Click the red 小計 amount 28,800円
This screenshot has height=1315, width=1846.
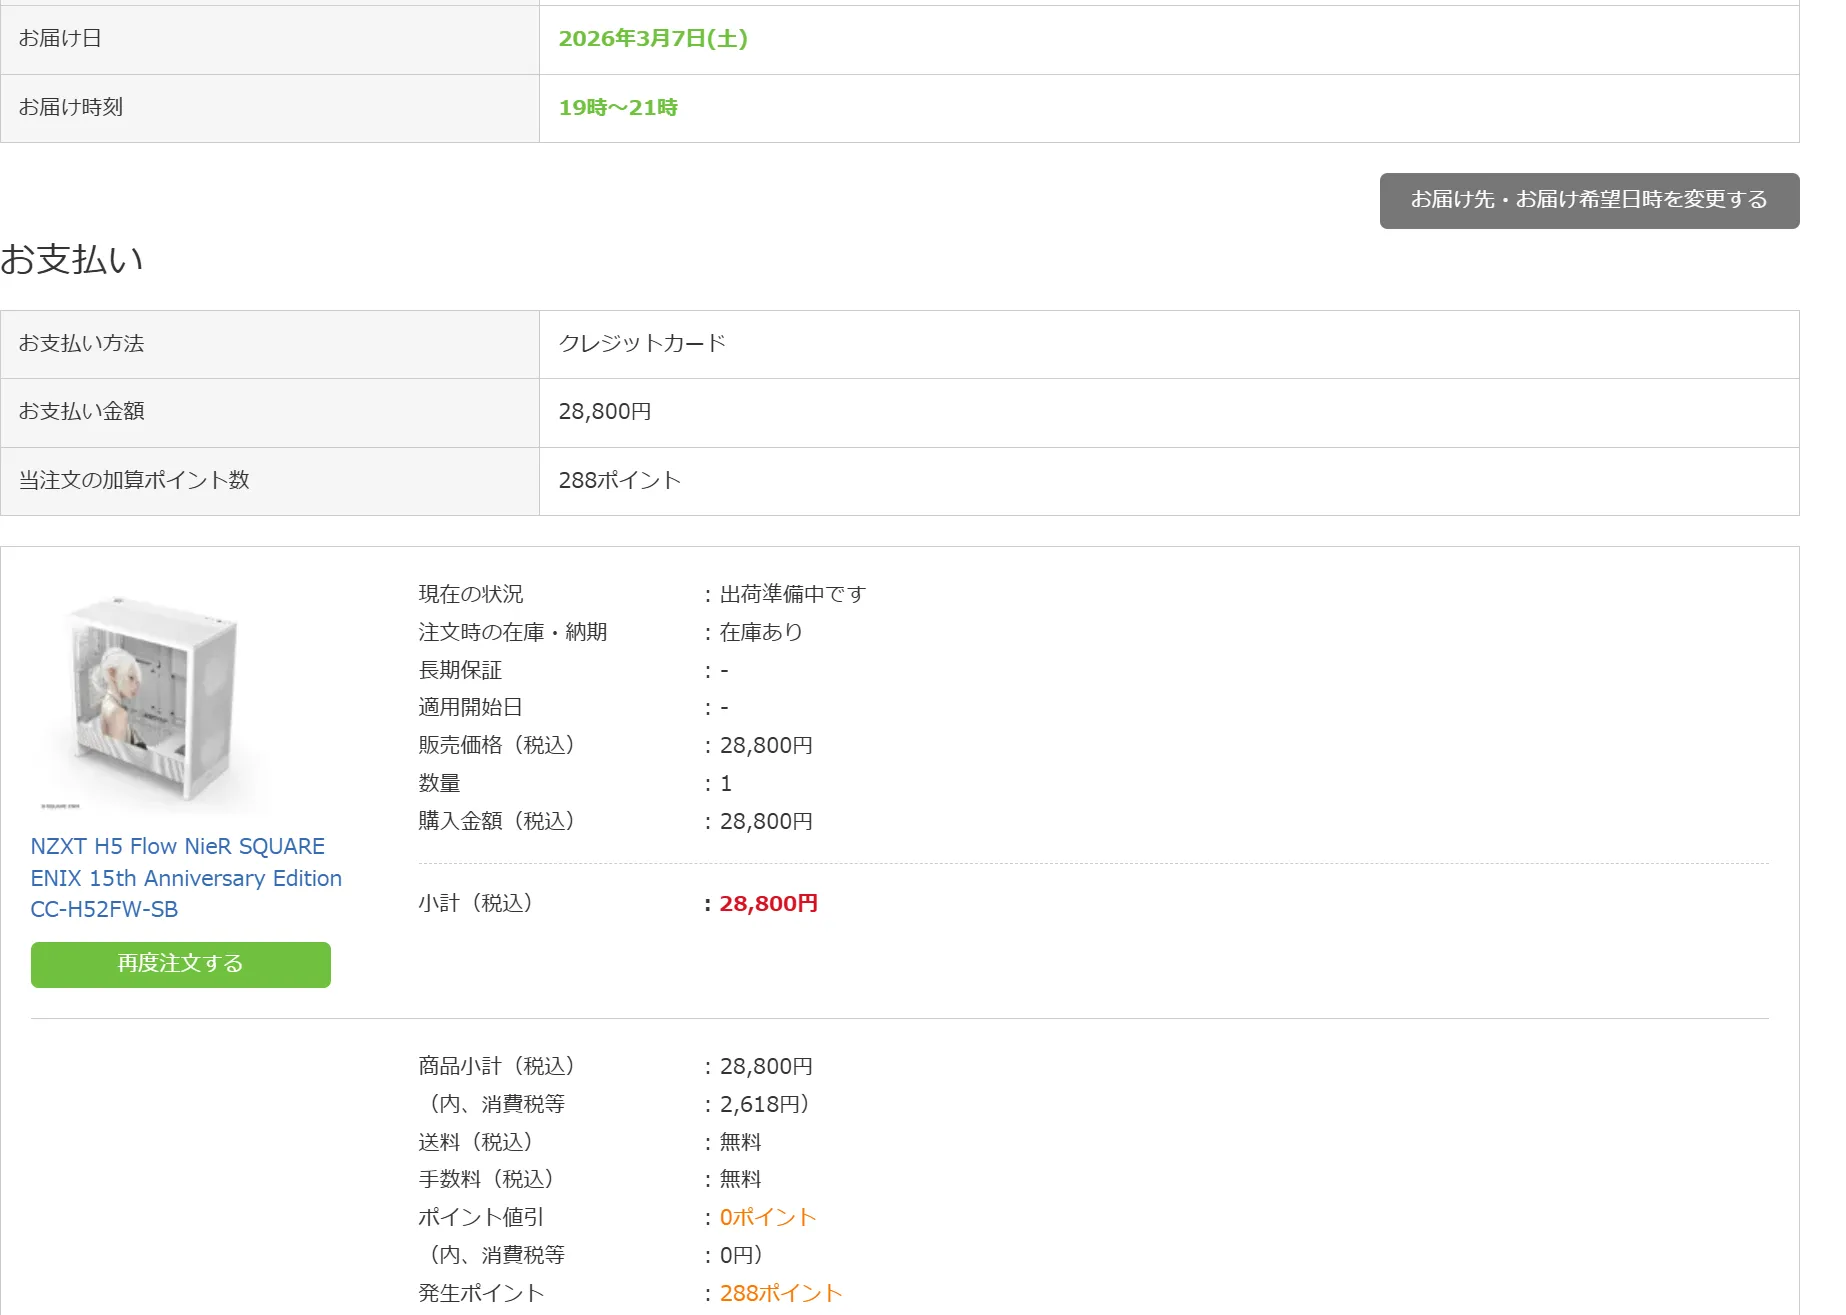[x=768, y=903]
